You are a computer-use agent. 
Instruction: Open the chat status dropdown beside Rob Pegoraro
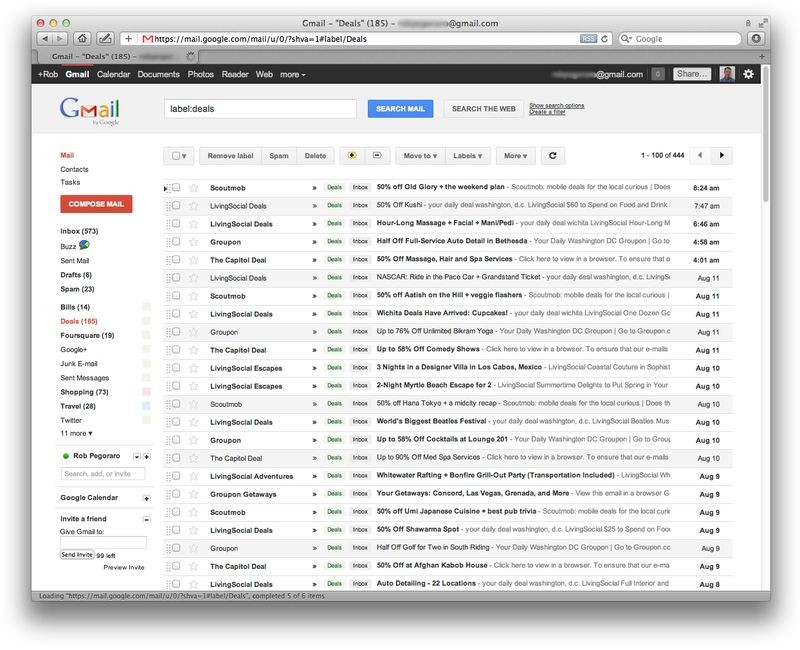(x=137, y=456)
